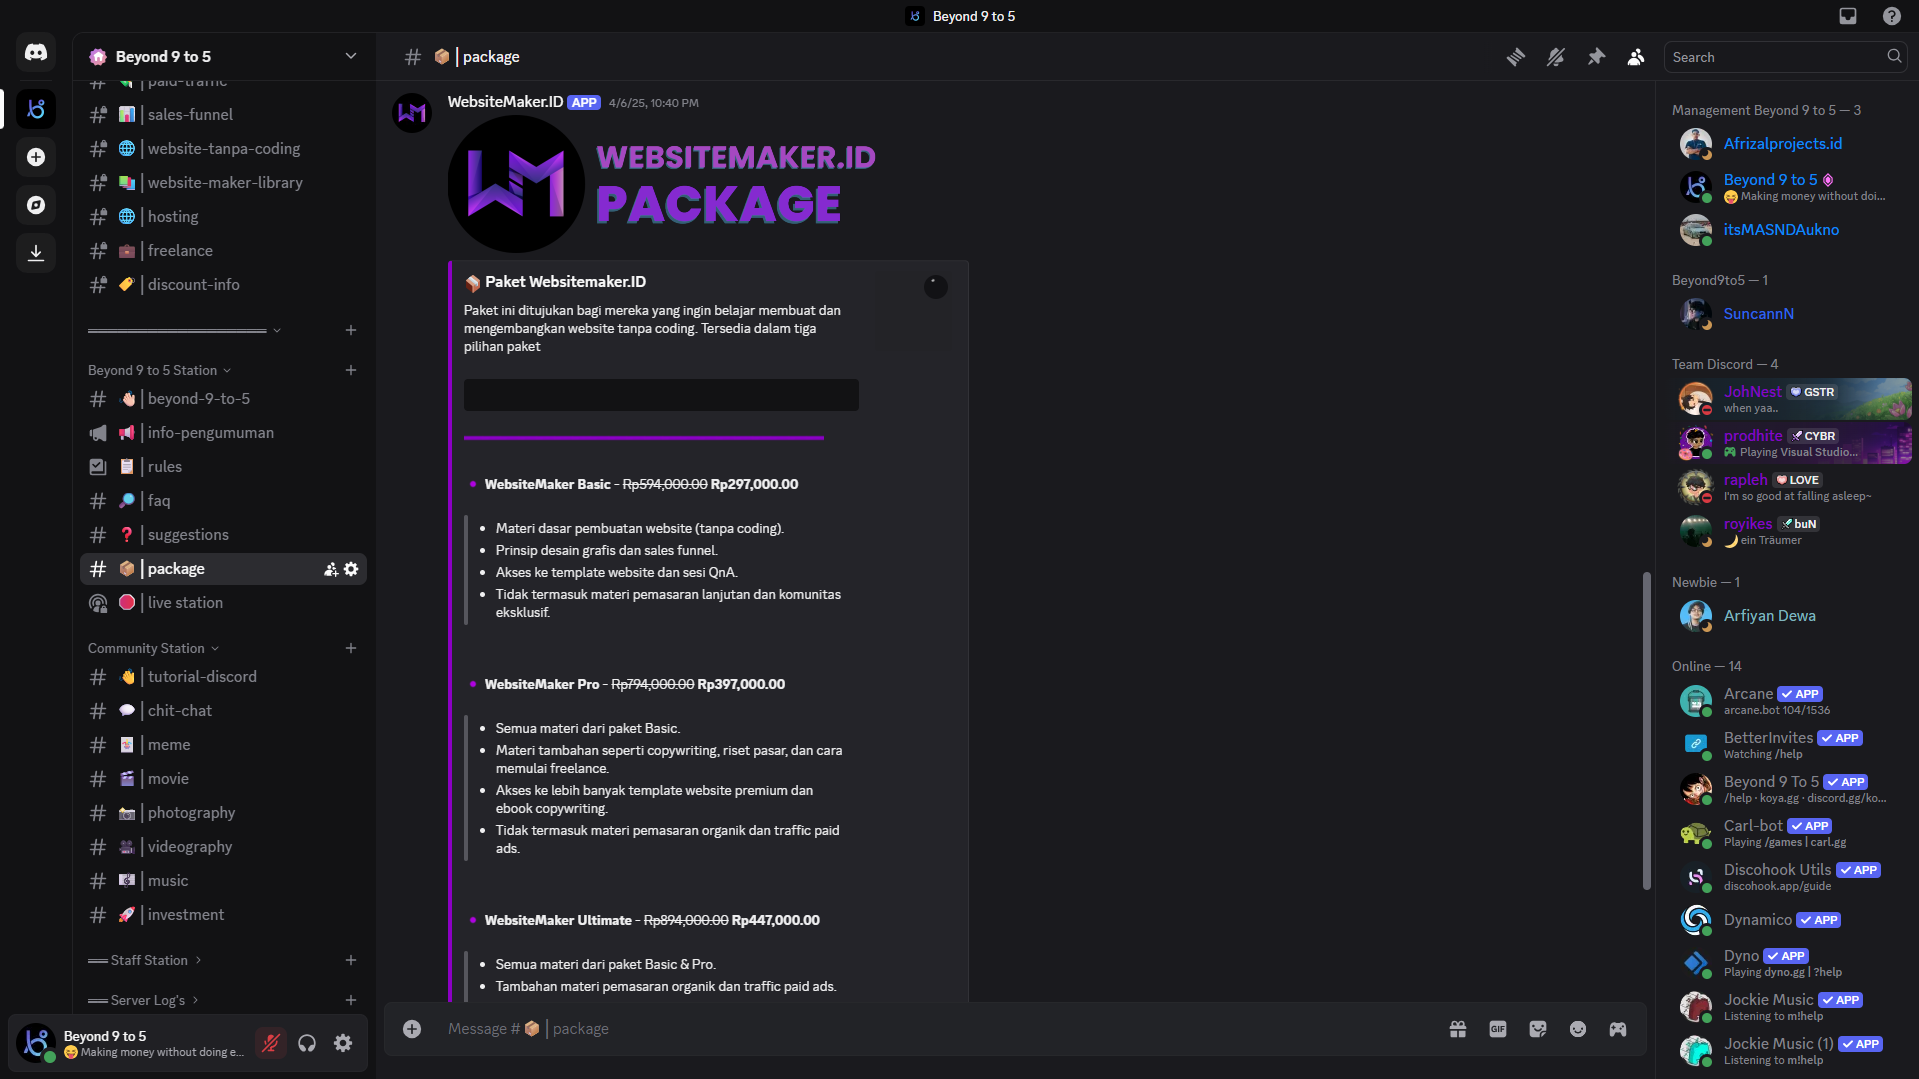Collapse the Beyond 9 to 5 Station category
This screenshot has height=1079, width=1919.
pyautogui.click(x=159, y=370)
